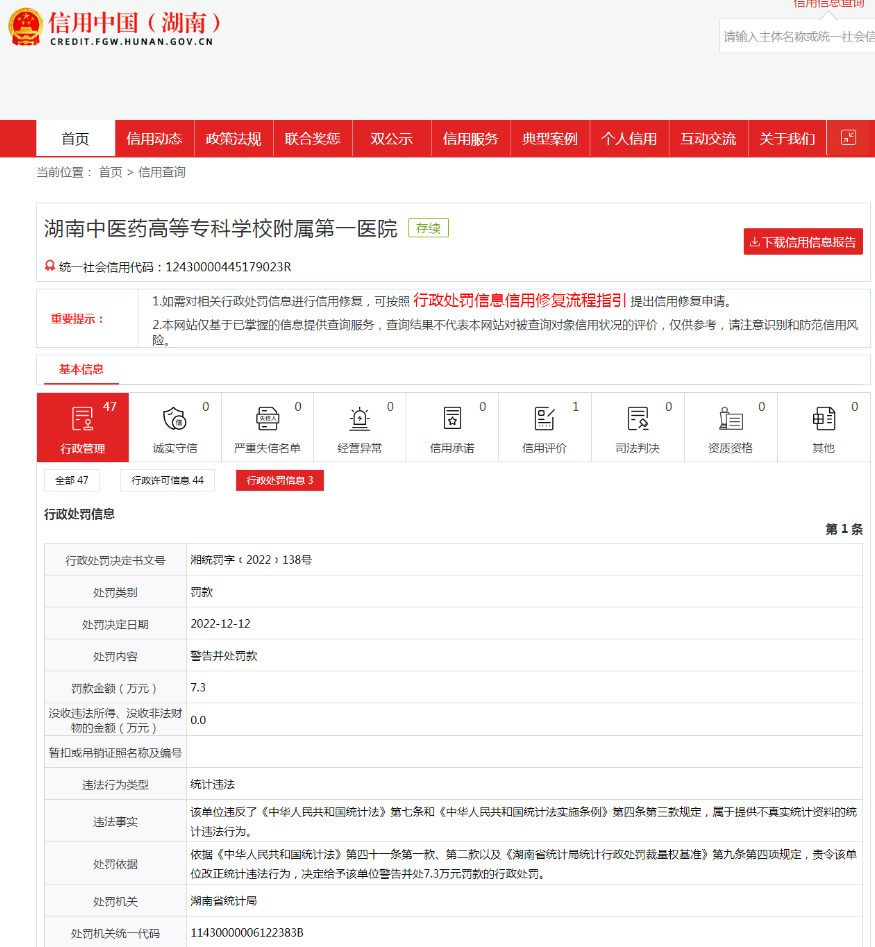Image resolution: width=875 pixels, height=947 pixels.
Task: Download the credit information report
Action: click(802, 242)
